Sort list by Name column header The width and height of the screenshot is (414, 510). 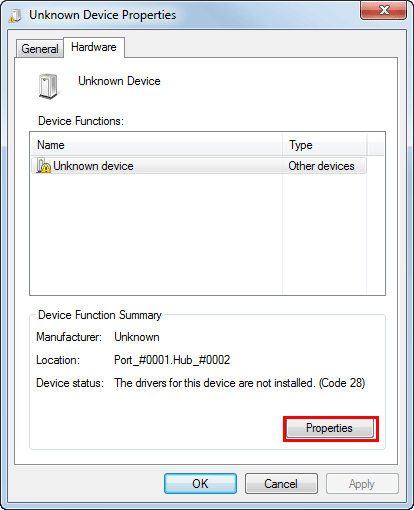(x=157, y=145)
